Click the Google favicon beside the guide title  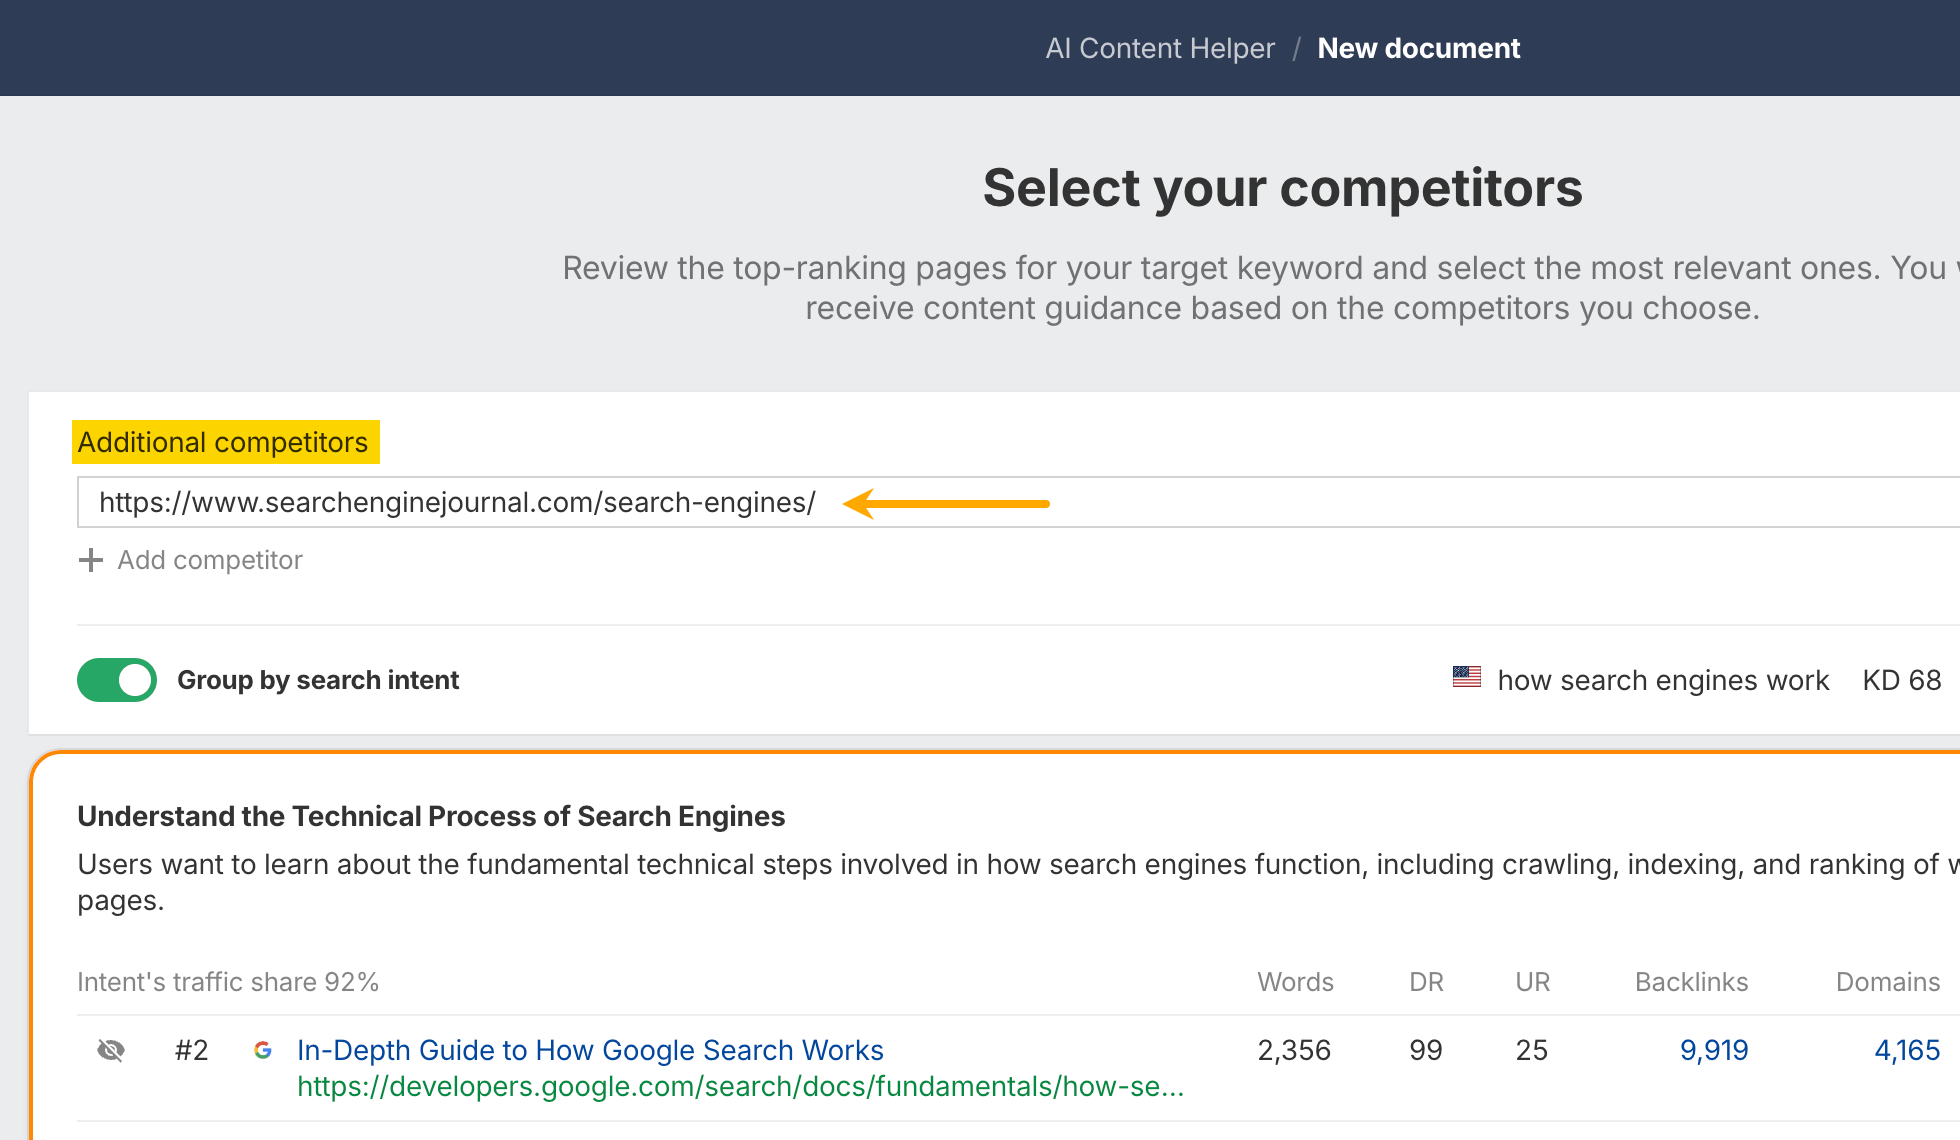(263, 1050)
